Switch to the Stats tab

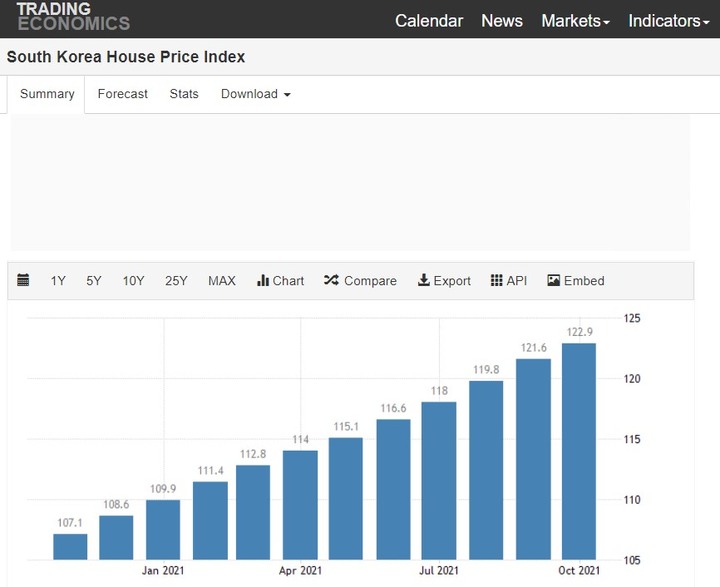pyautogui.click(x=184, y=94)
